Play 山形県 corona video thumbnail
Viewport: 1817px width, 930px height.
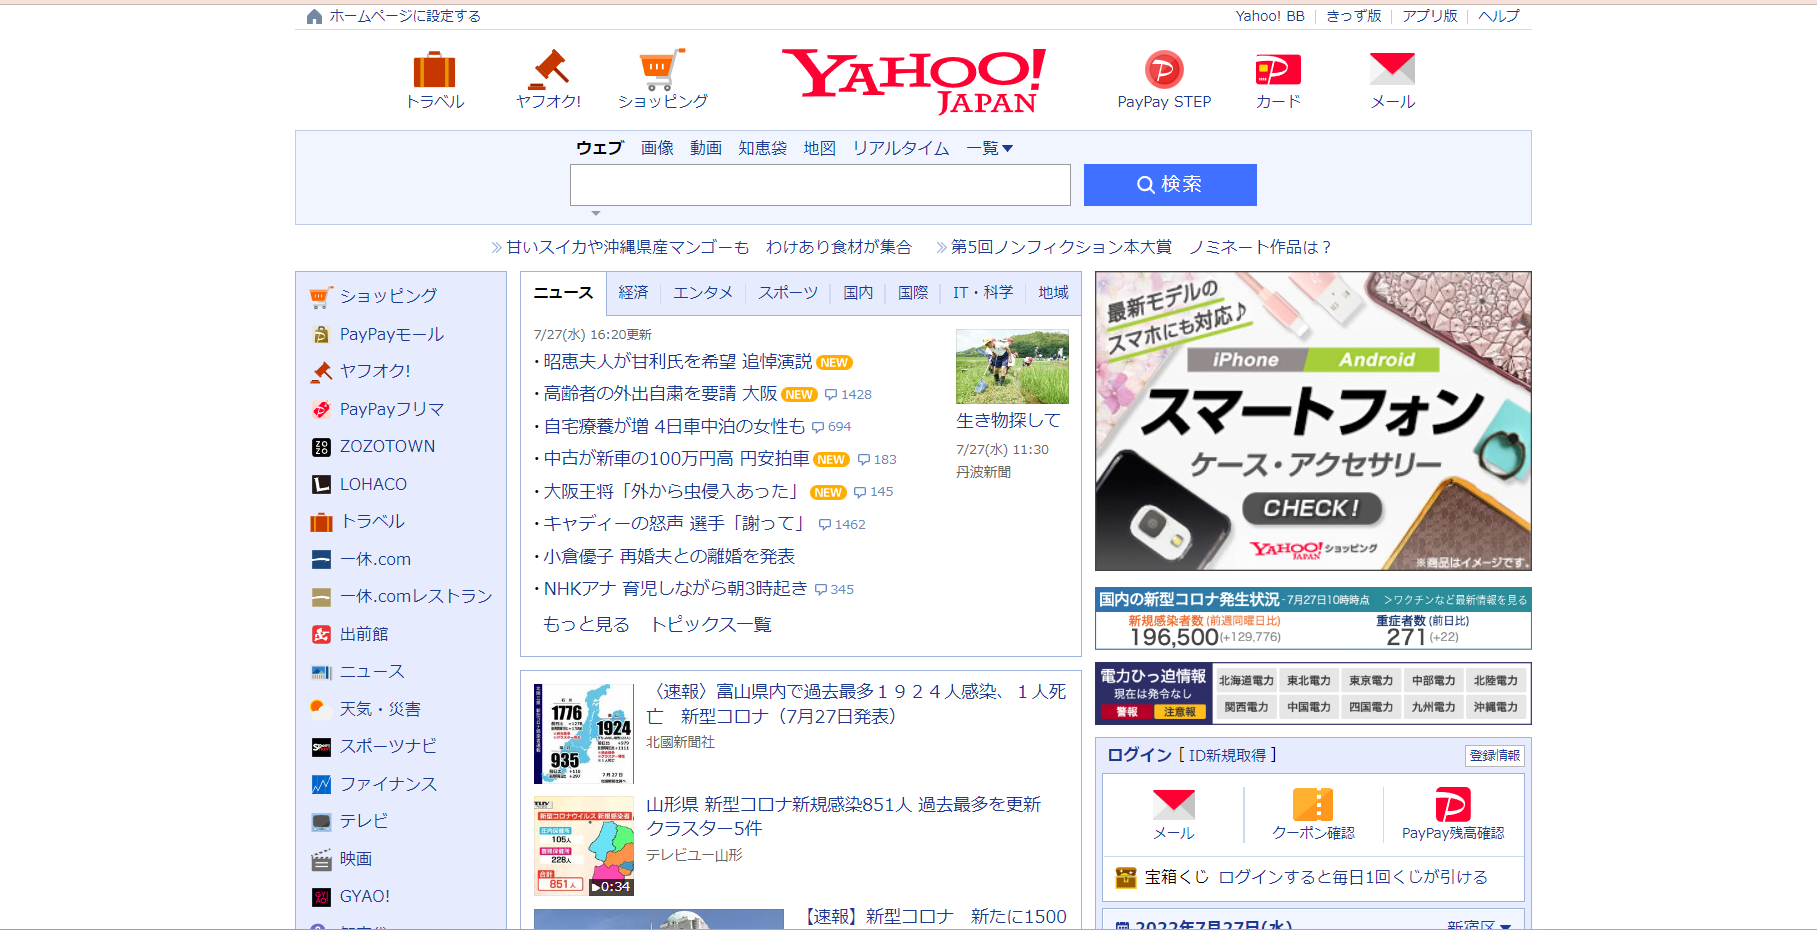click(584, 846)
